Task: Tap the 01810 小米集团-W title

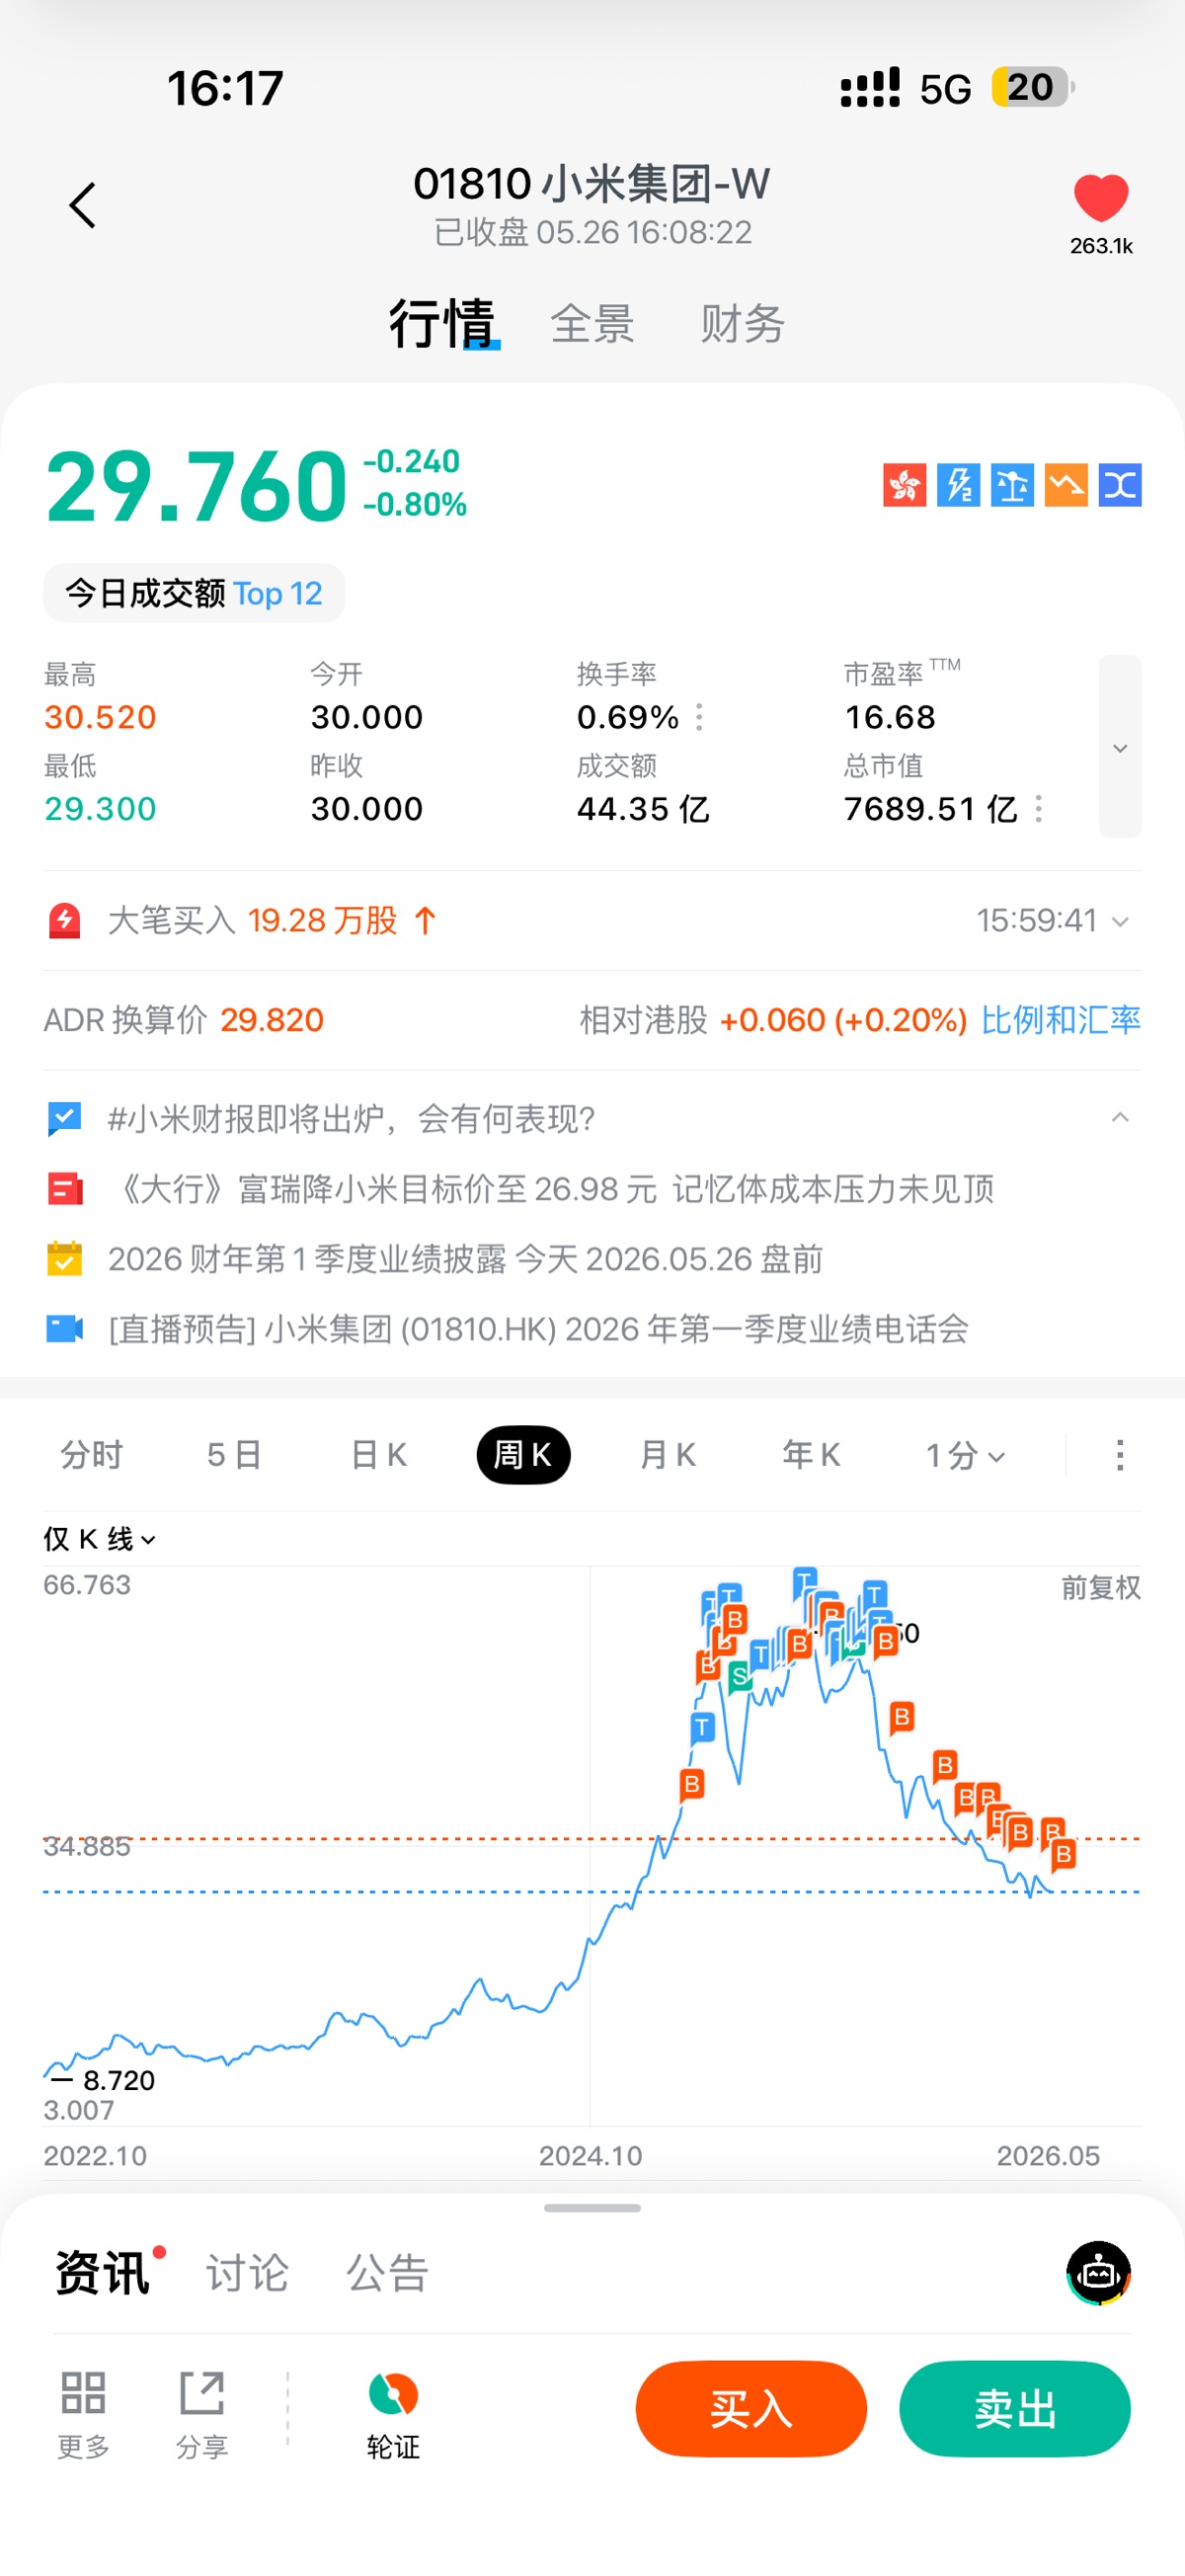Action: click(592, 184)
